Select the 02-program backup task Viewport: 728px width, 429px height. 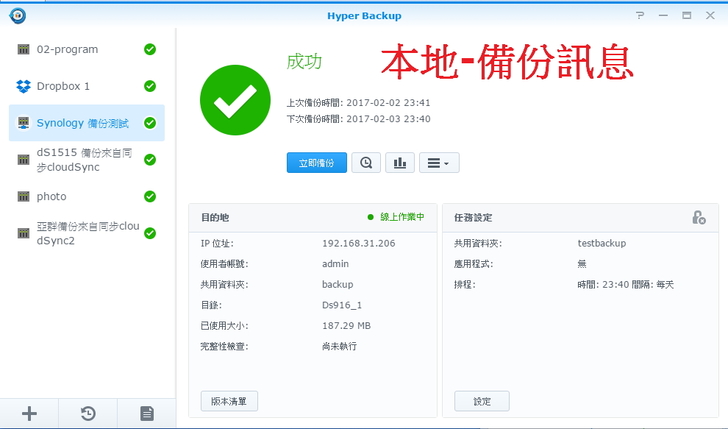click(86, 49)
